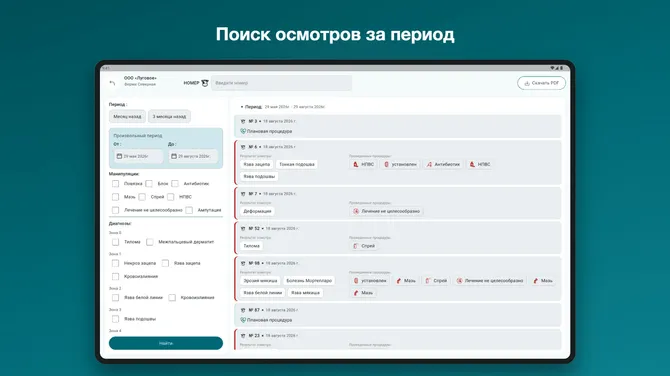Image resolution: width=670 pixels, height=376 pixels.
Task: Check the Мазь filter checkbox
Action: (x=115, y=197)
